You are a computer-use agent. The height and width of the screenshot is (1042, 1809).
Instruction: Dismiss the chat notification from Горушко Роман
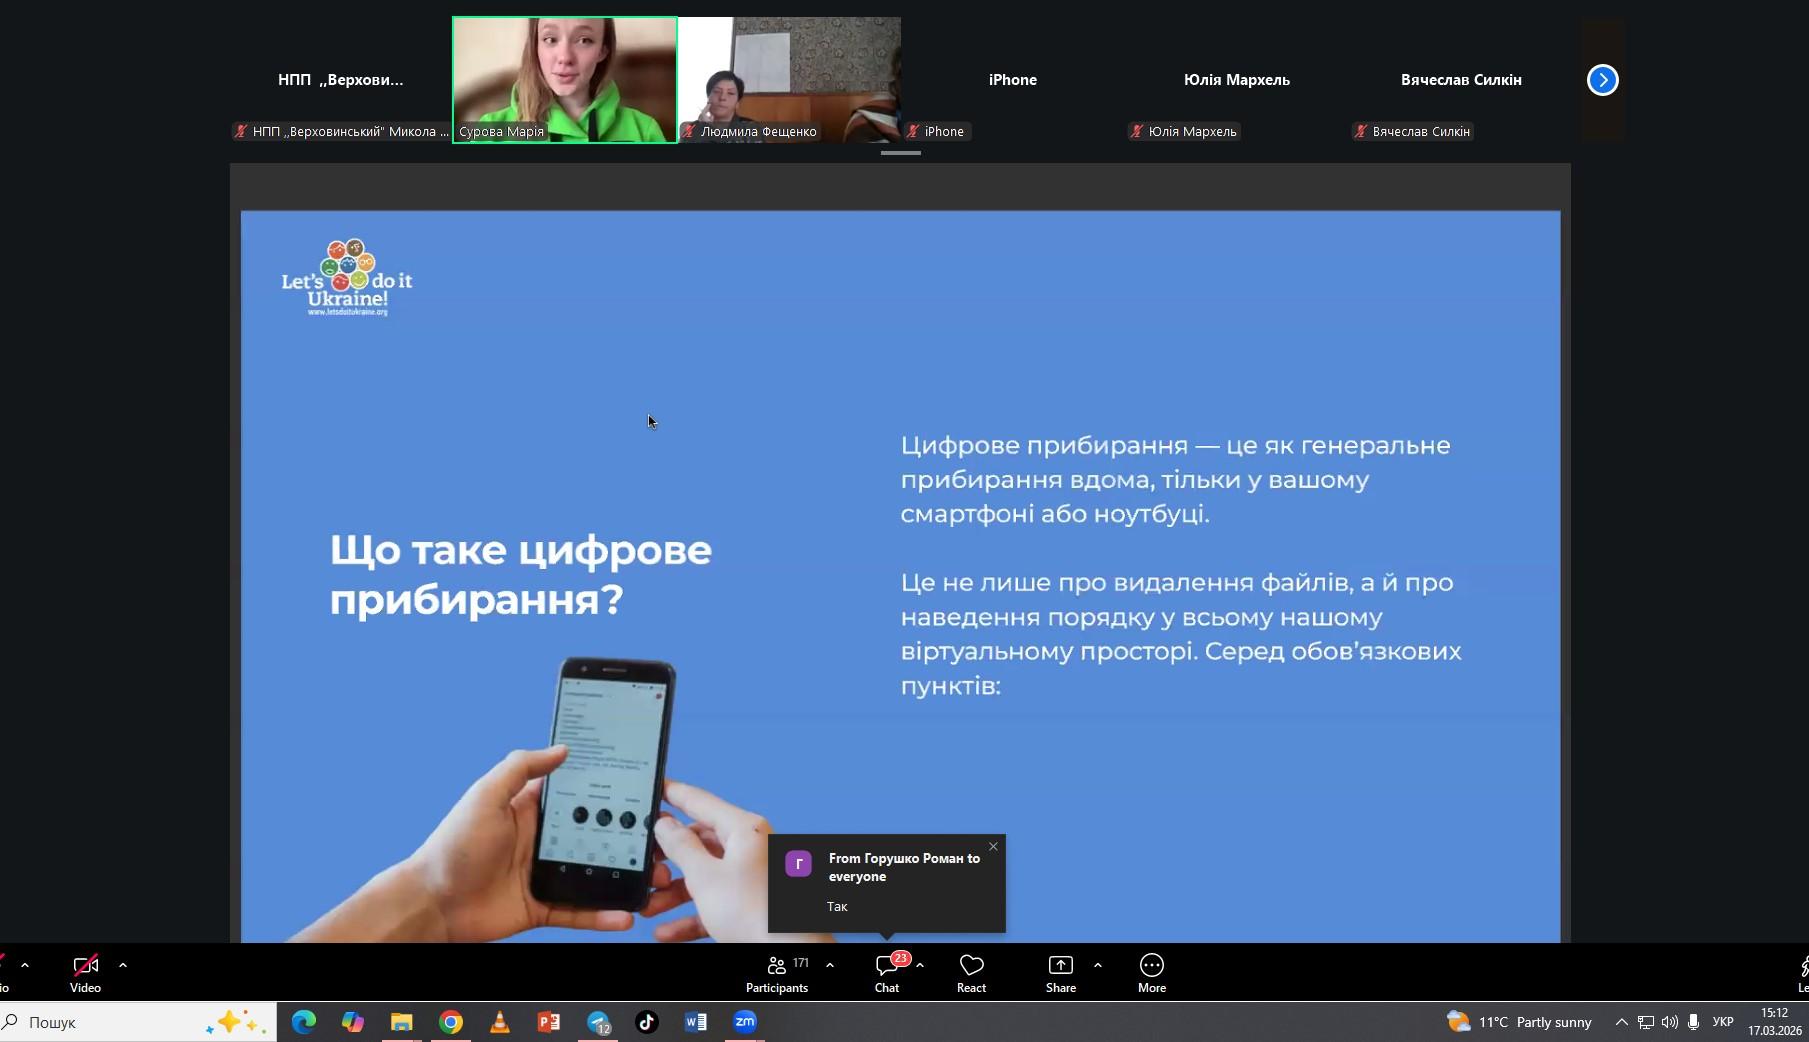tap(993, 847)
